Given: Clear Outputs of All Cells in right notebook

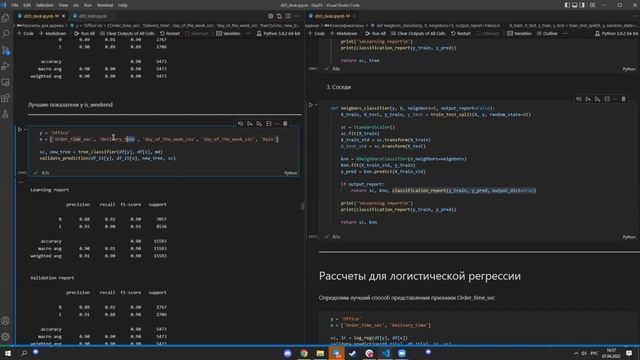Looking at the screenshot, I should [x=418, y=33].
